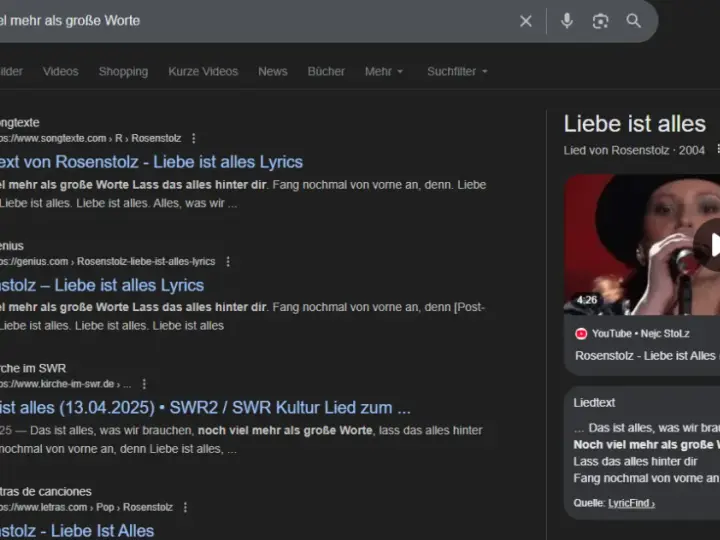720x540 pixels.
Task: Clear the search query with the X icon
Action: click(526, 21)
